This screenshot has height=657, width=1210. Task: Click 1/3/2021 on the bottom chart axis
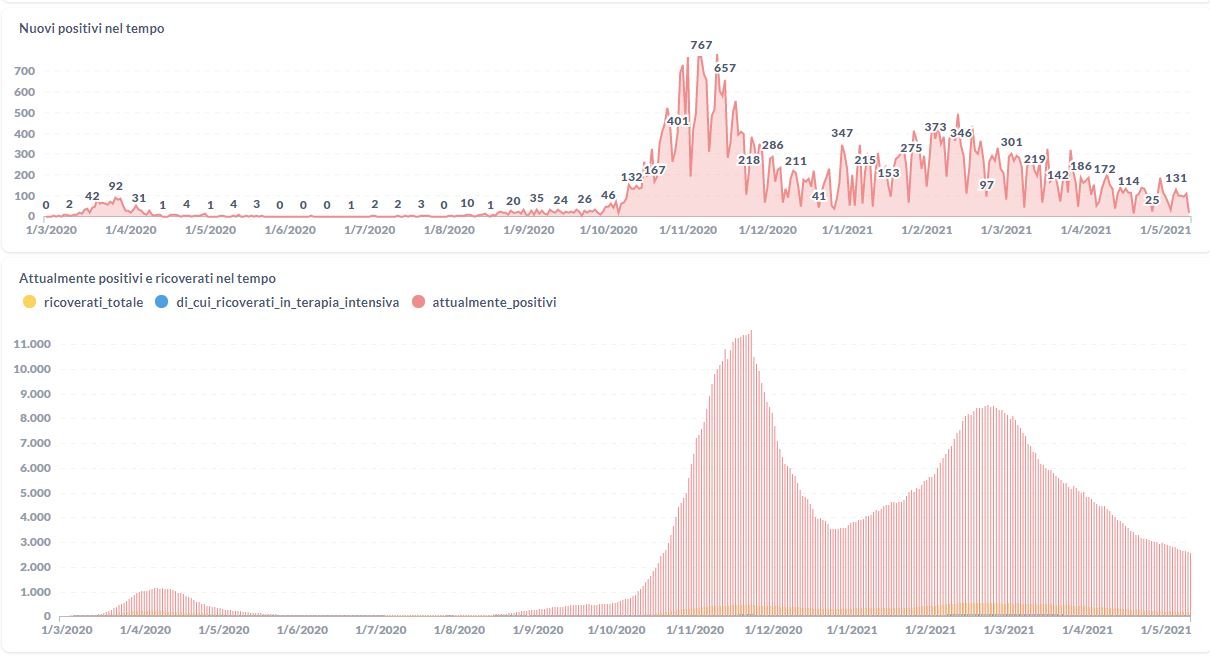pyautogui.click(x=1006, y=630)
